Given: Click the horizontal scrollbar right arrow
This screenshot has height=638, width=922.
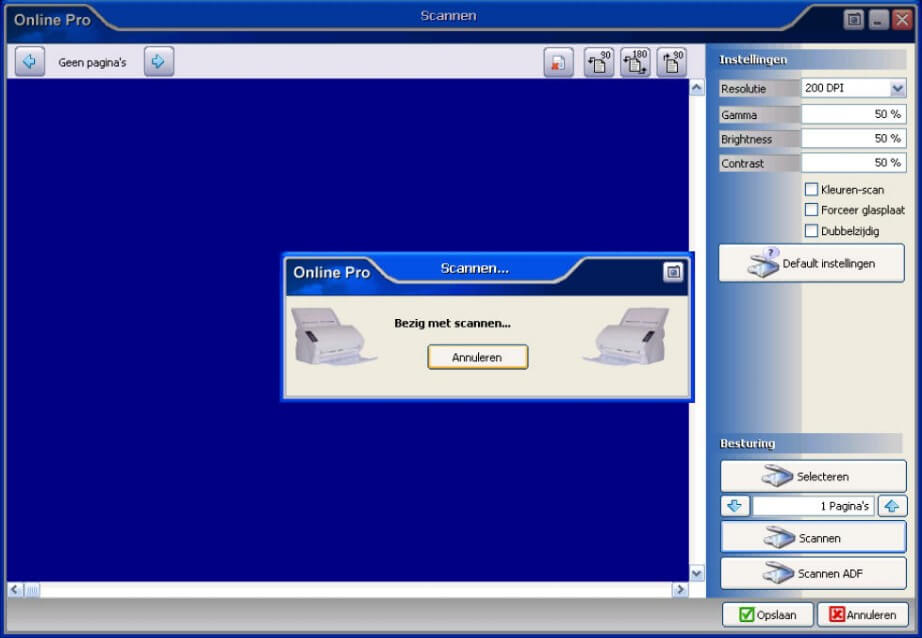Looking at the screenshot, I should (x=680, y=589).
